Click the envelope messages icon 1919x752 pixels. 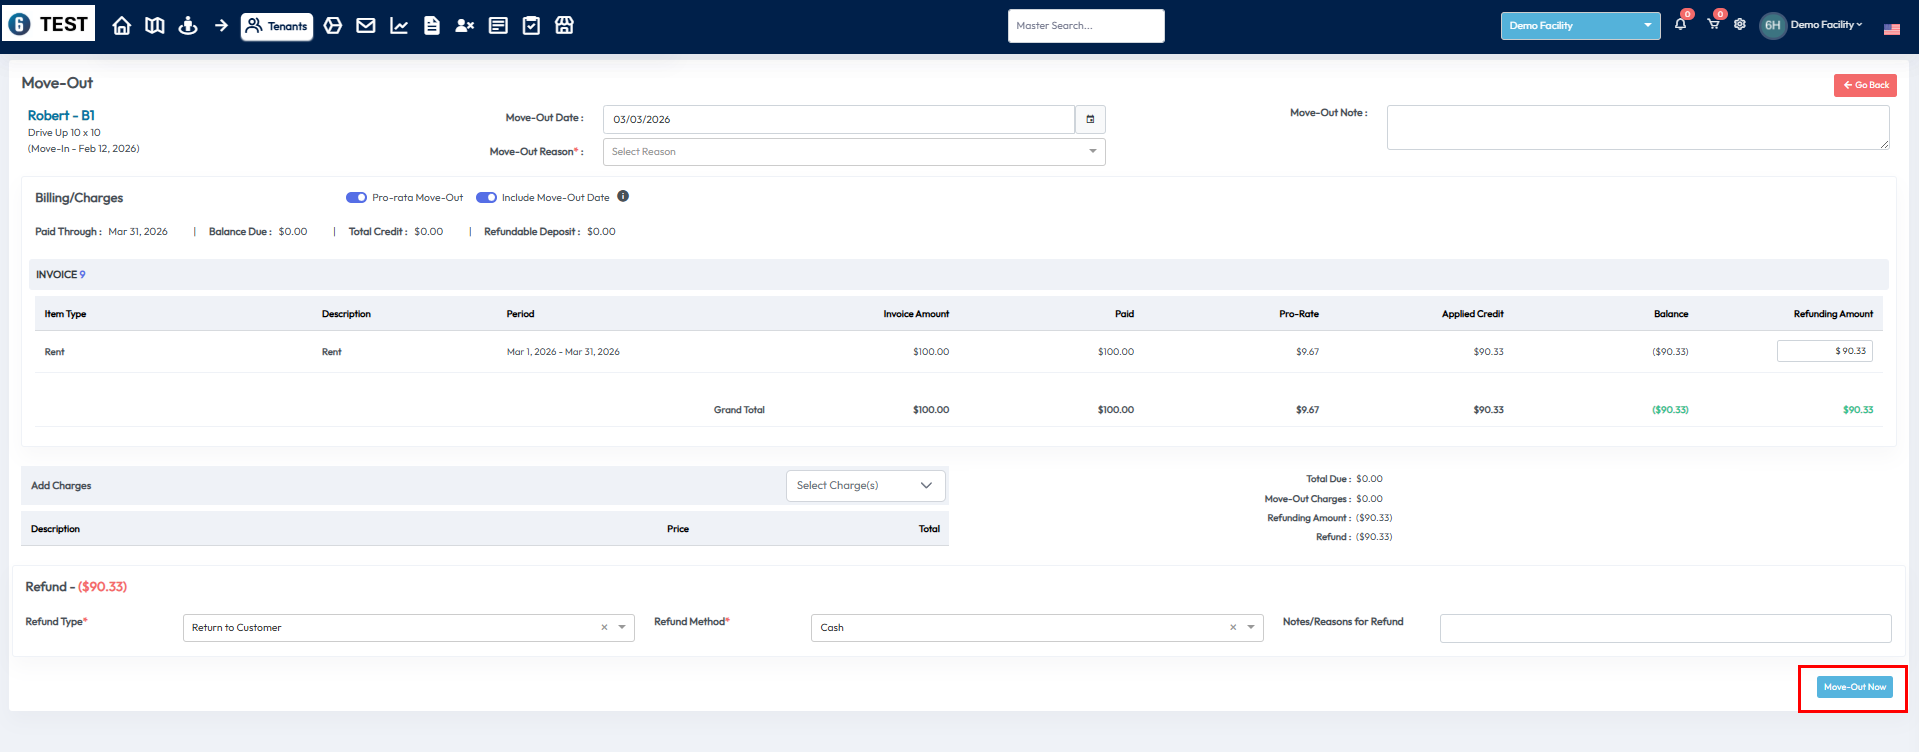pyautogui.click(x=366, y=26)
